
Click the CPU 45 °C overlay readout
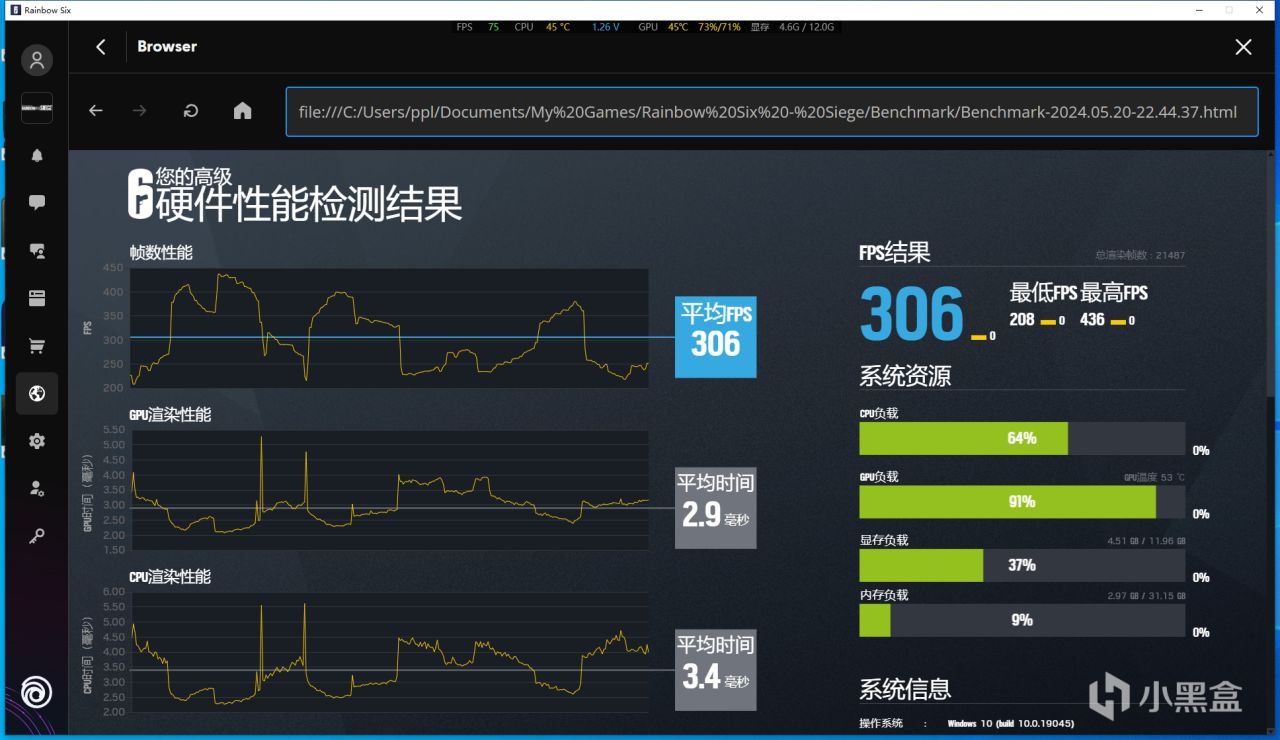tap(542, 27)
